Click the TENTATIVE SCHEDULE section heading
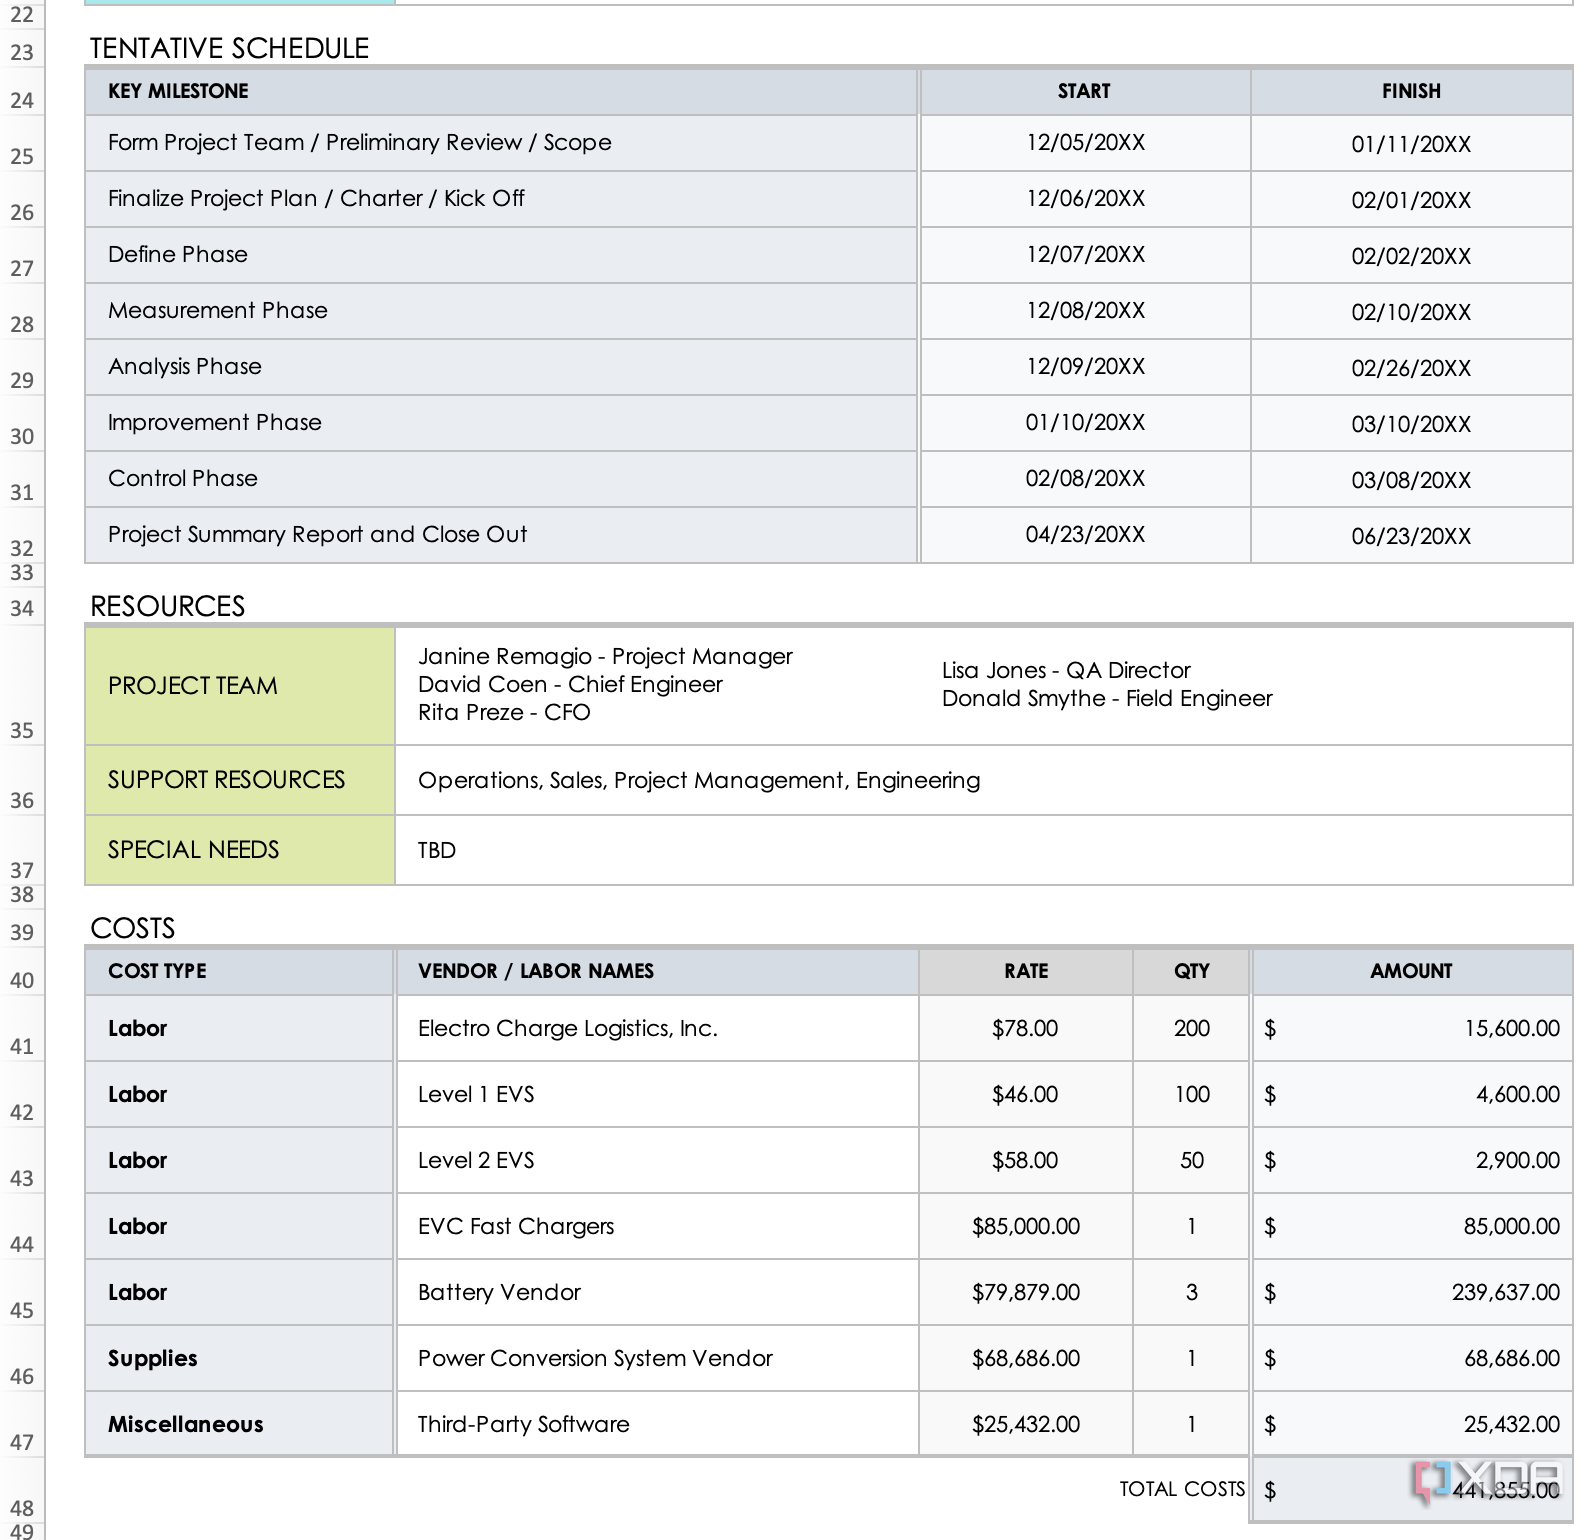 coord(230,48)
